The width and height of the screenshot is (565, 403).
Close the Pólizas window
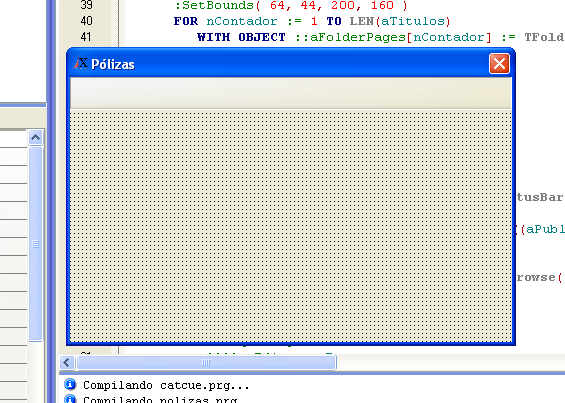click(499, 63)
